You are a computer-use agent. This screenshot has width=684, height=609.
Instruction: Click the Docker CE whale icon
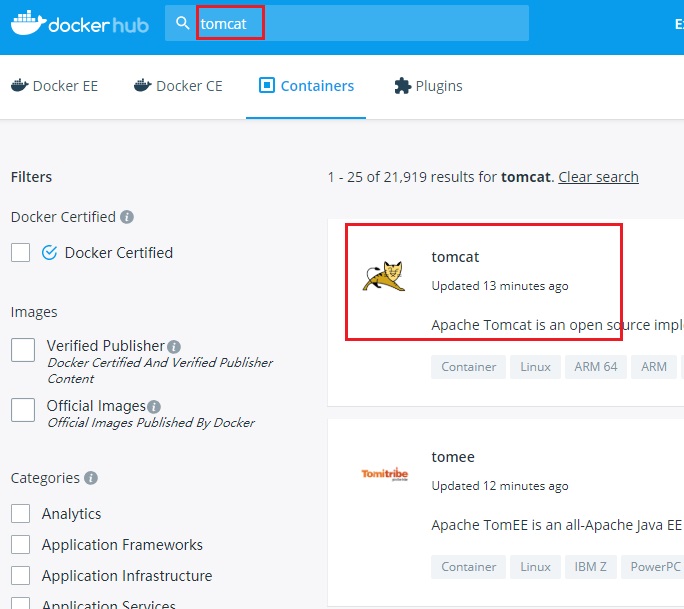coord(143,86)
